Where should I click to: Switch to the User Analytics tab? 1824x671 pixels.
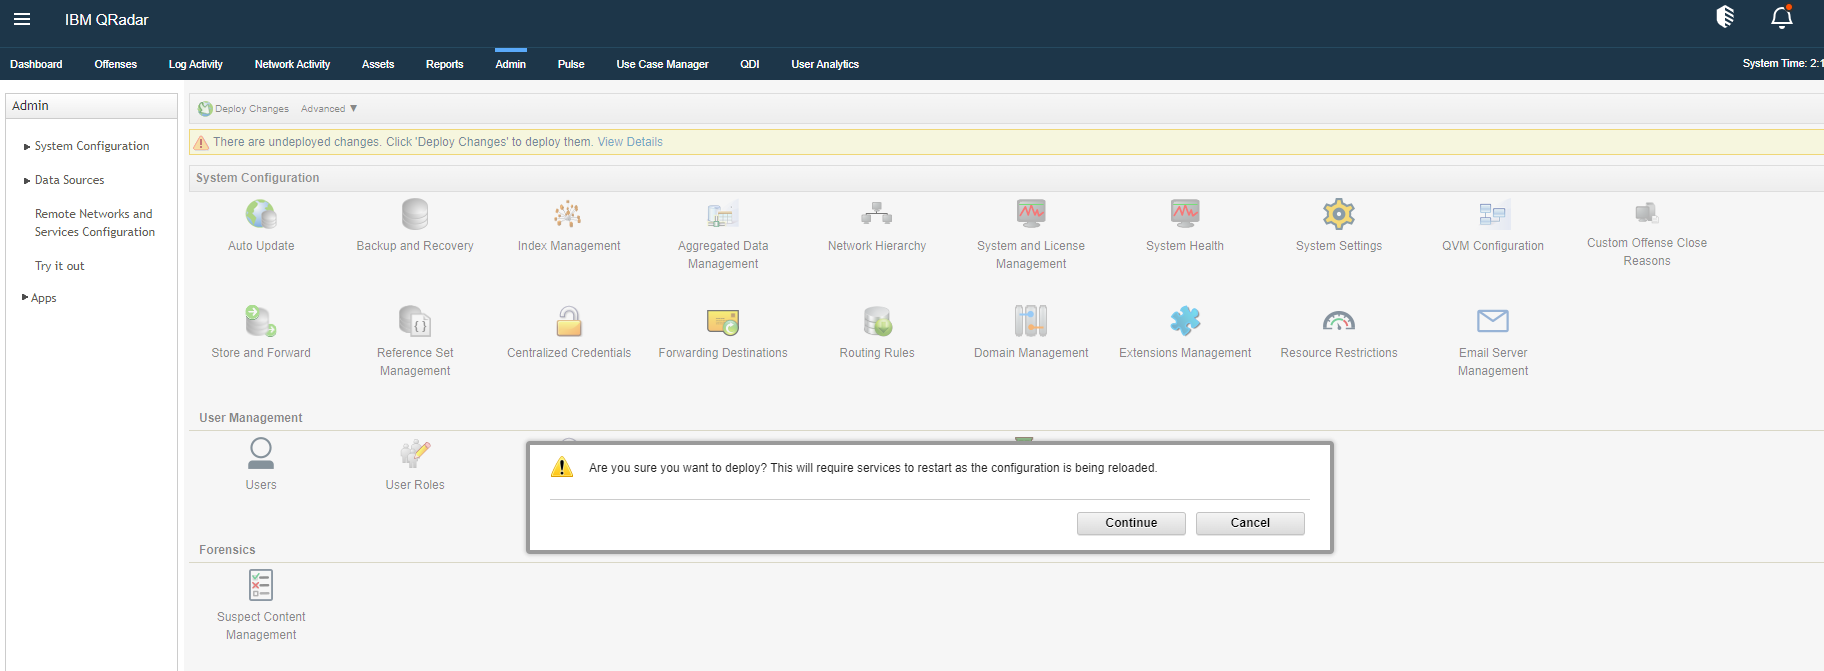(x=825, y=64)
